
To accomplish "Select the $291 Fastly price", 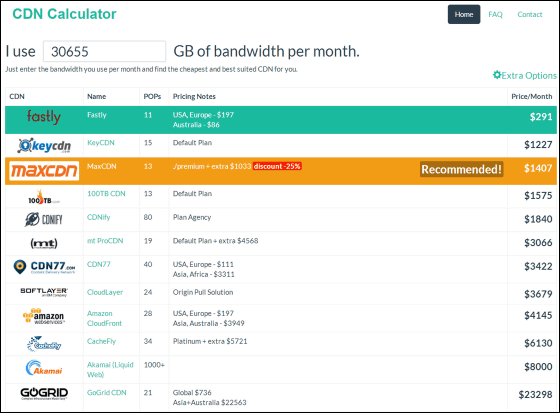I will (541, 117).
